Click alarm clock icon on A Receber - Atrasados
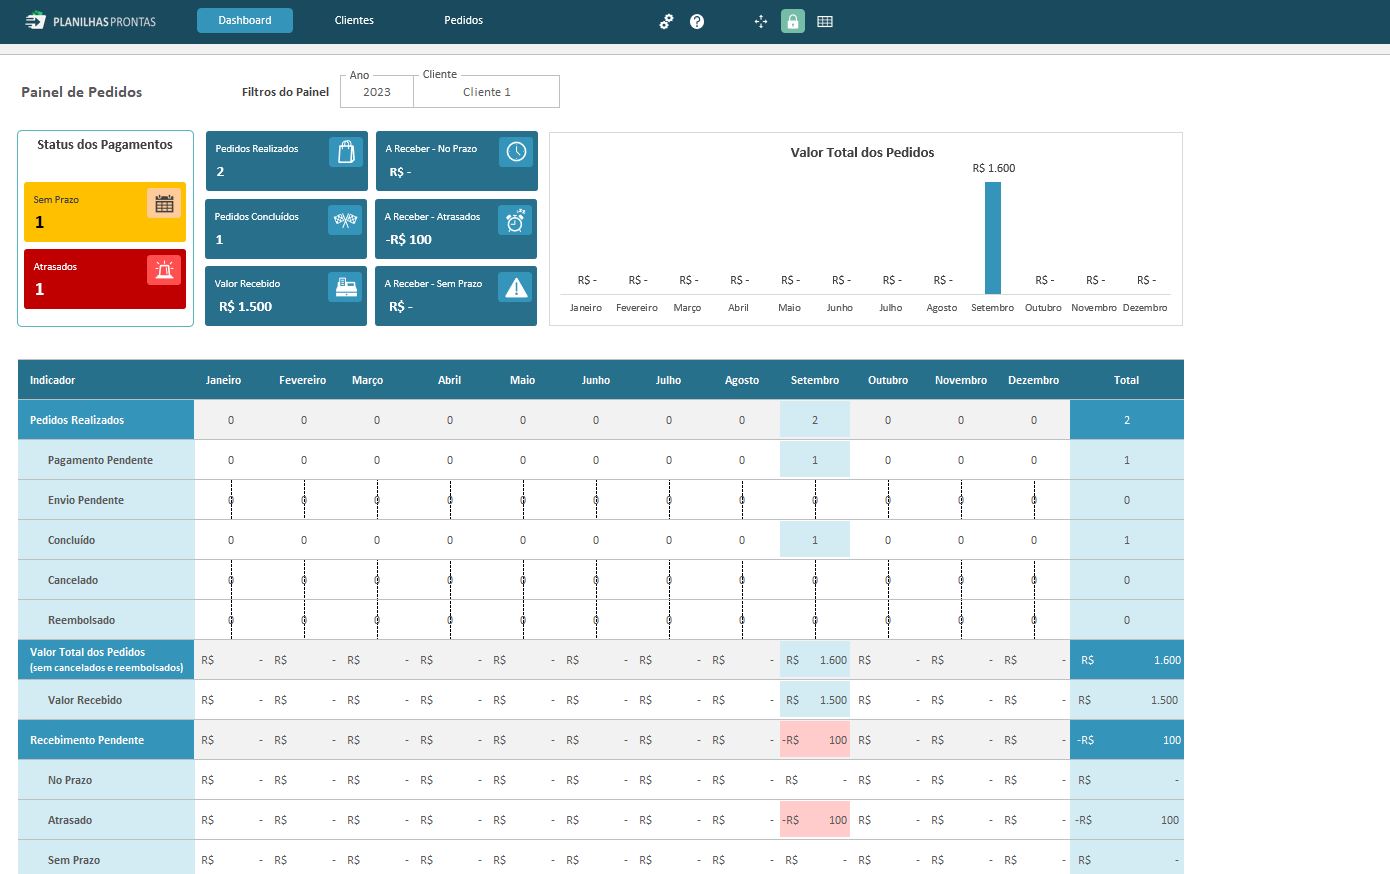1390x874 pixels. coord(515,220)
